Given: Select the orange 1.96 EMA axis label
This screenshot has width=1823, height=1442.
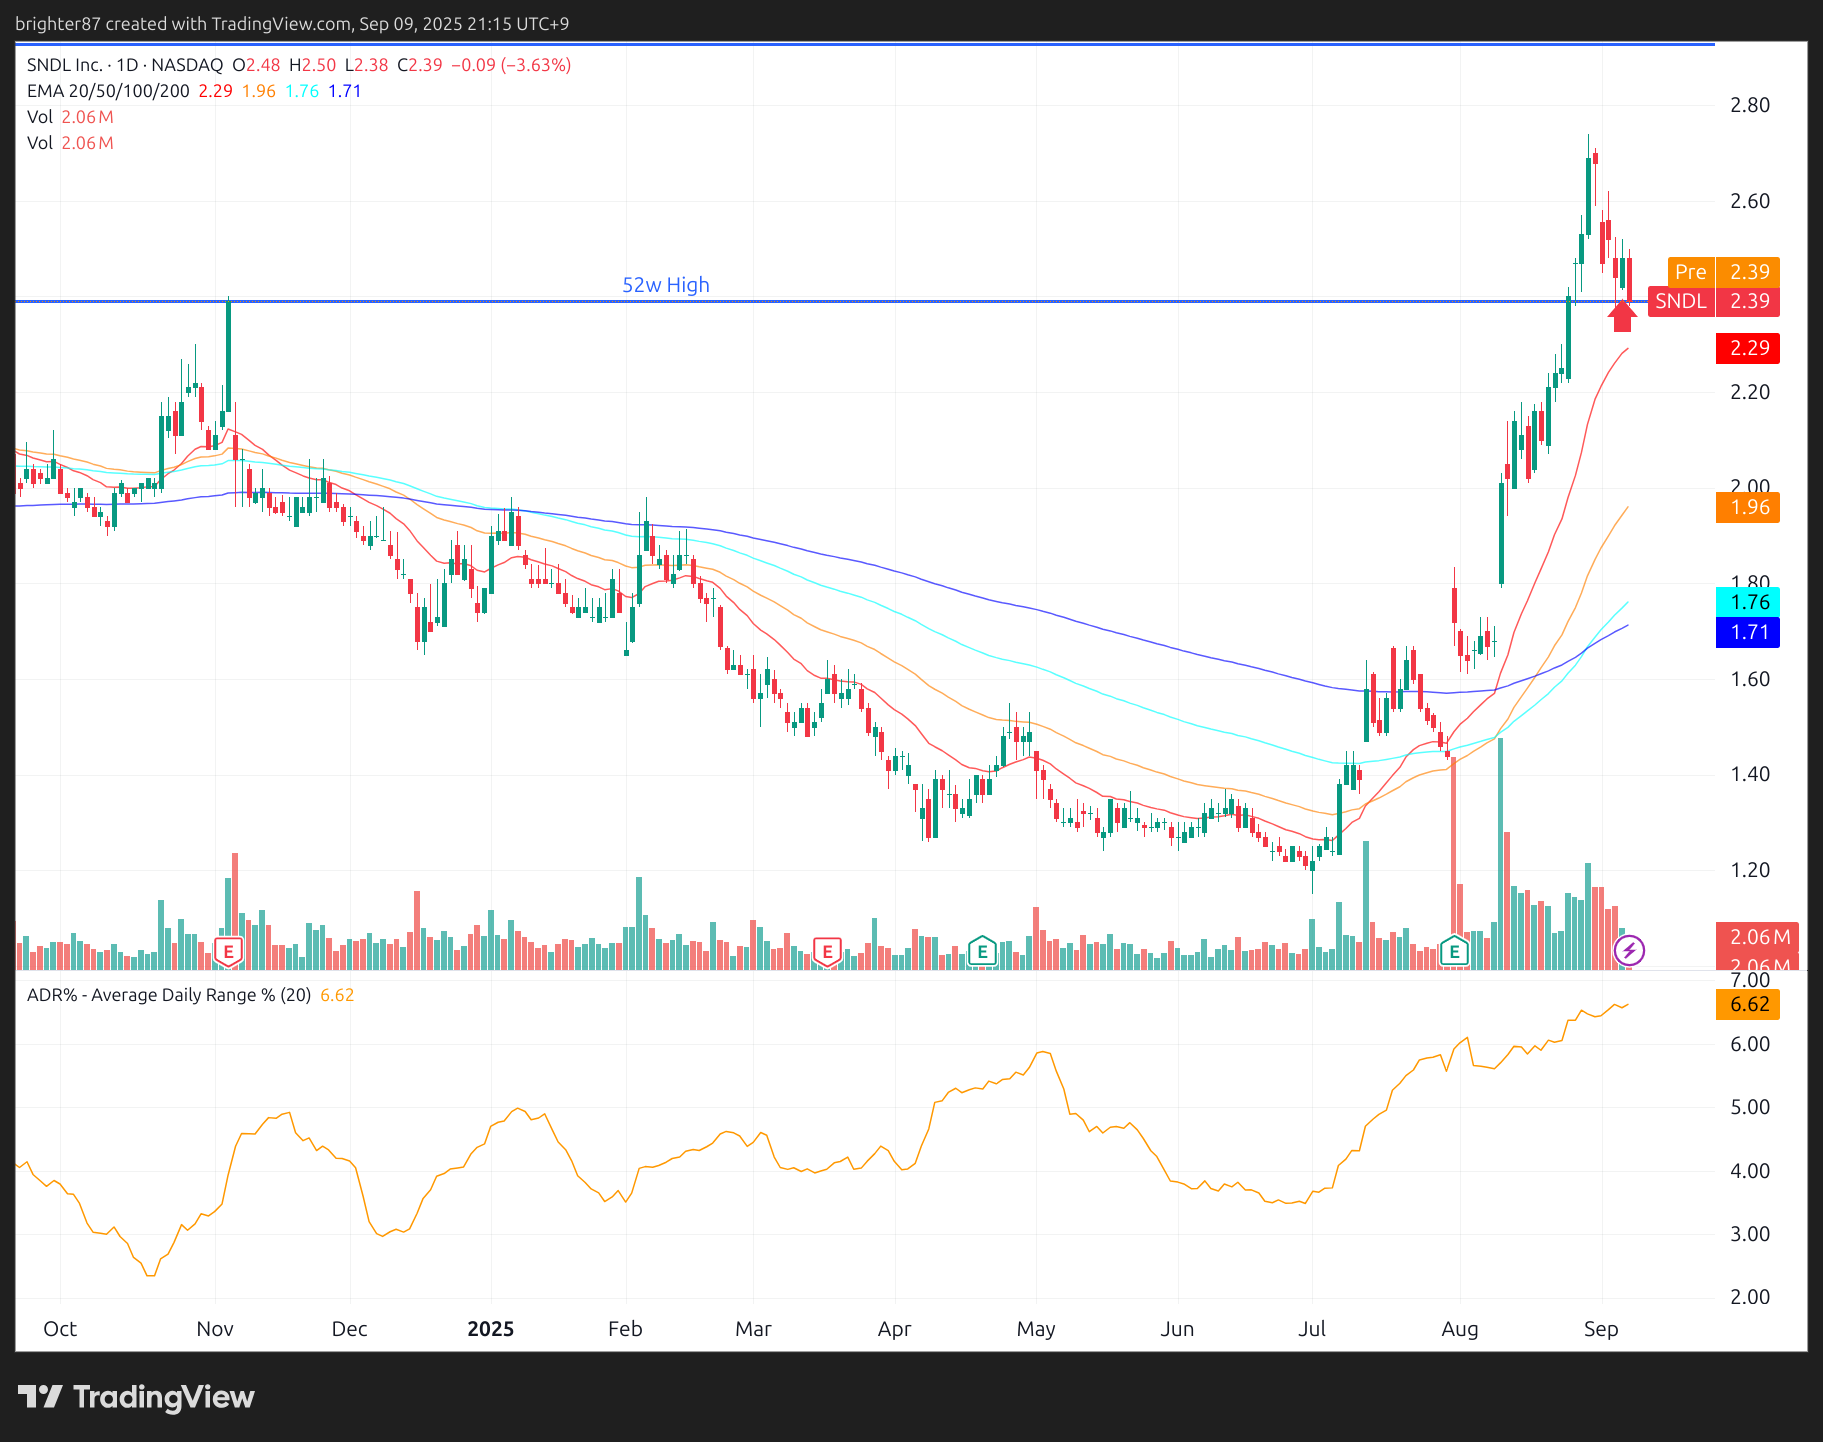Looking at the screenshot, I should [x=1748, y=507].
